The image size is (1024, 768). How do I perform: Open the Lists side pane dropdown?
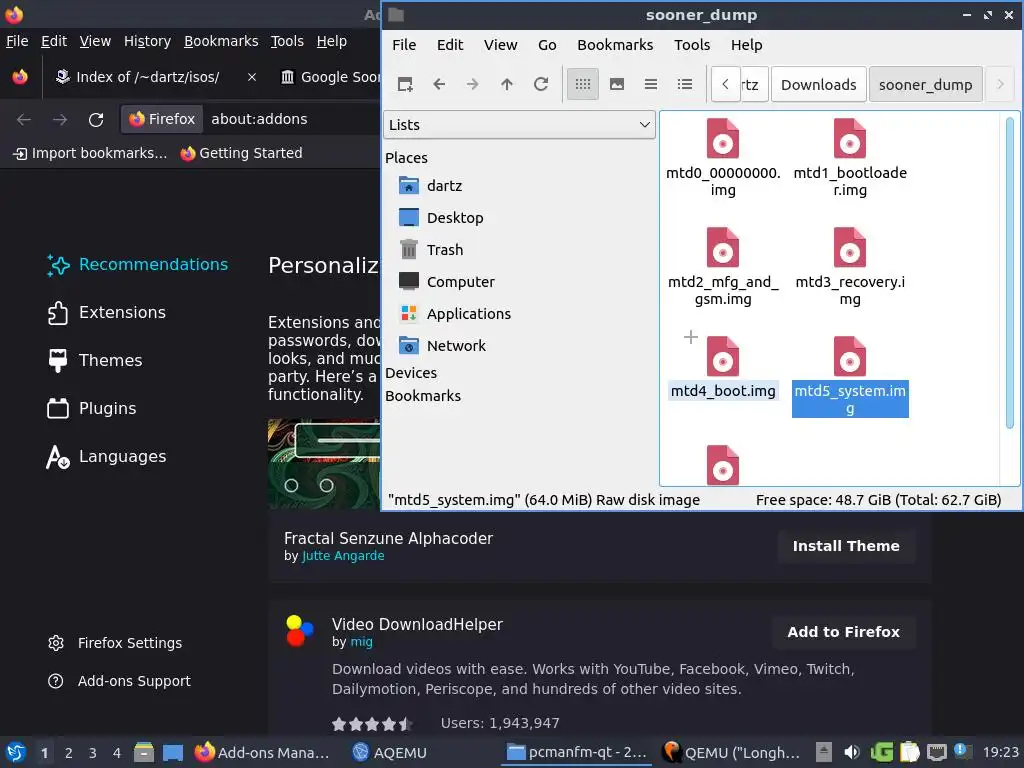coord(519,125)
